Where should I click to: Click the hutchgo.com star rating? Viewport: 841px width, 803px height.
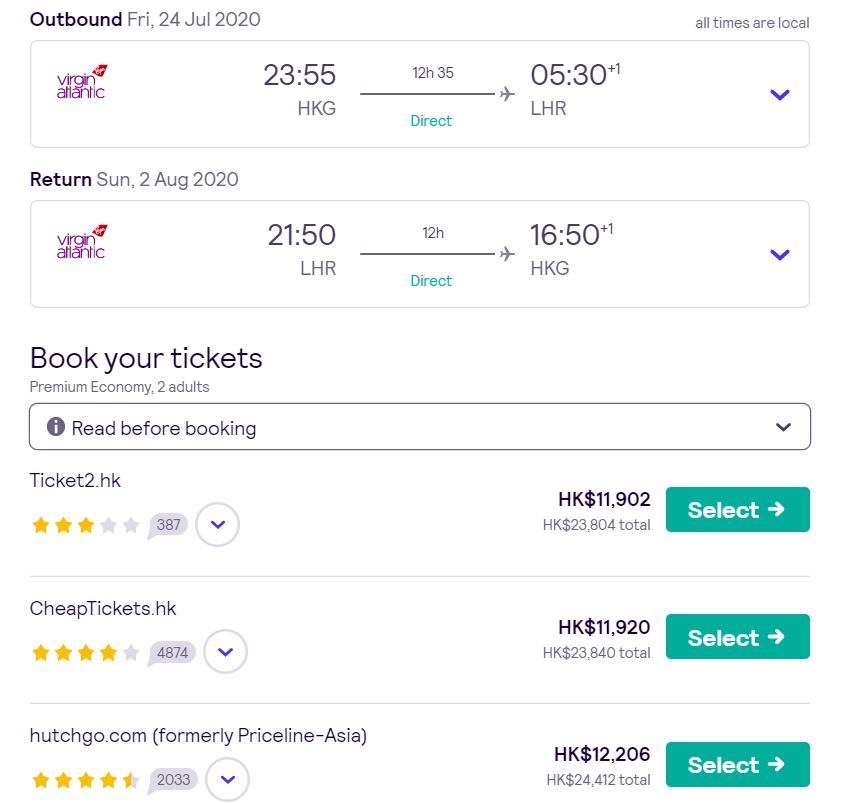tap(86, 780)
